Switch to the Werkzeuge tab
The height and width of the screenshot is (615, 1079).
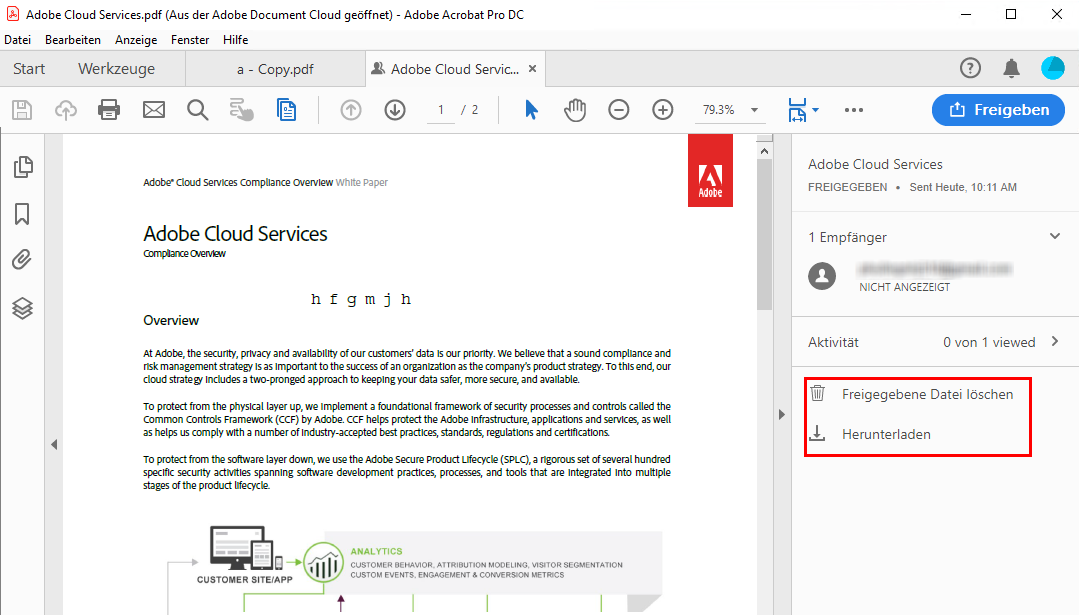tap(116, 69)
